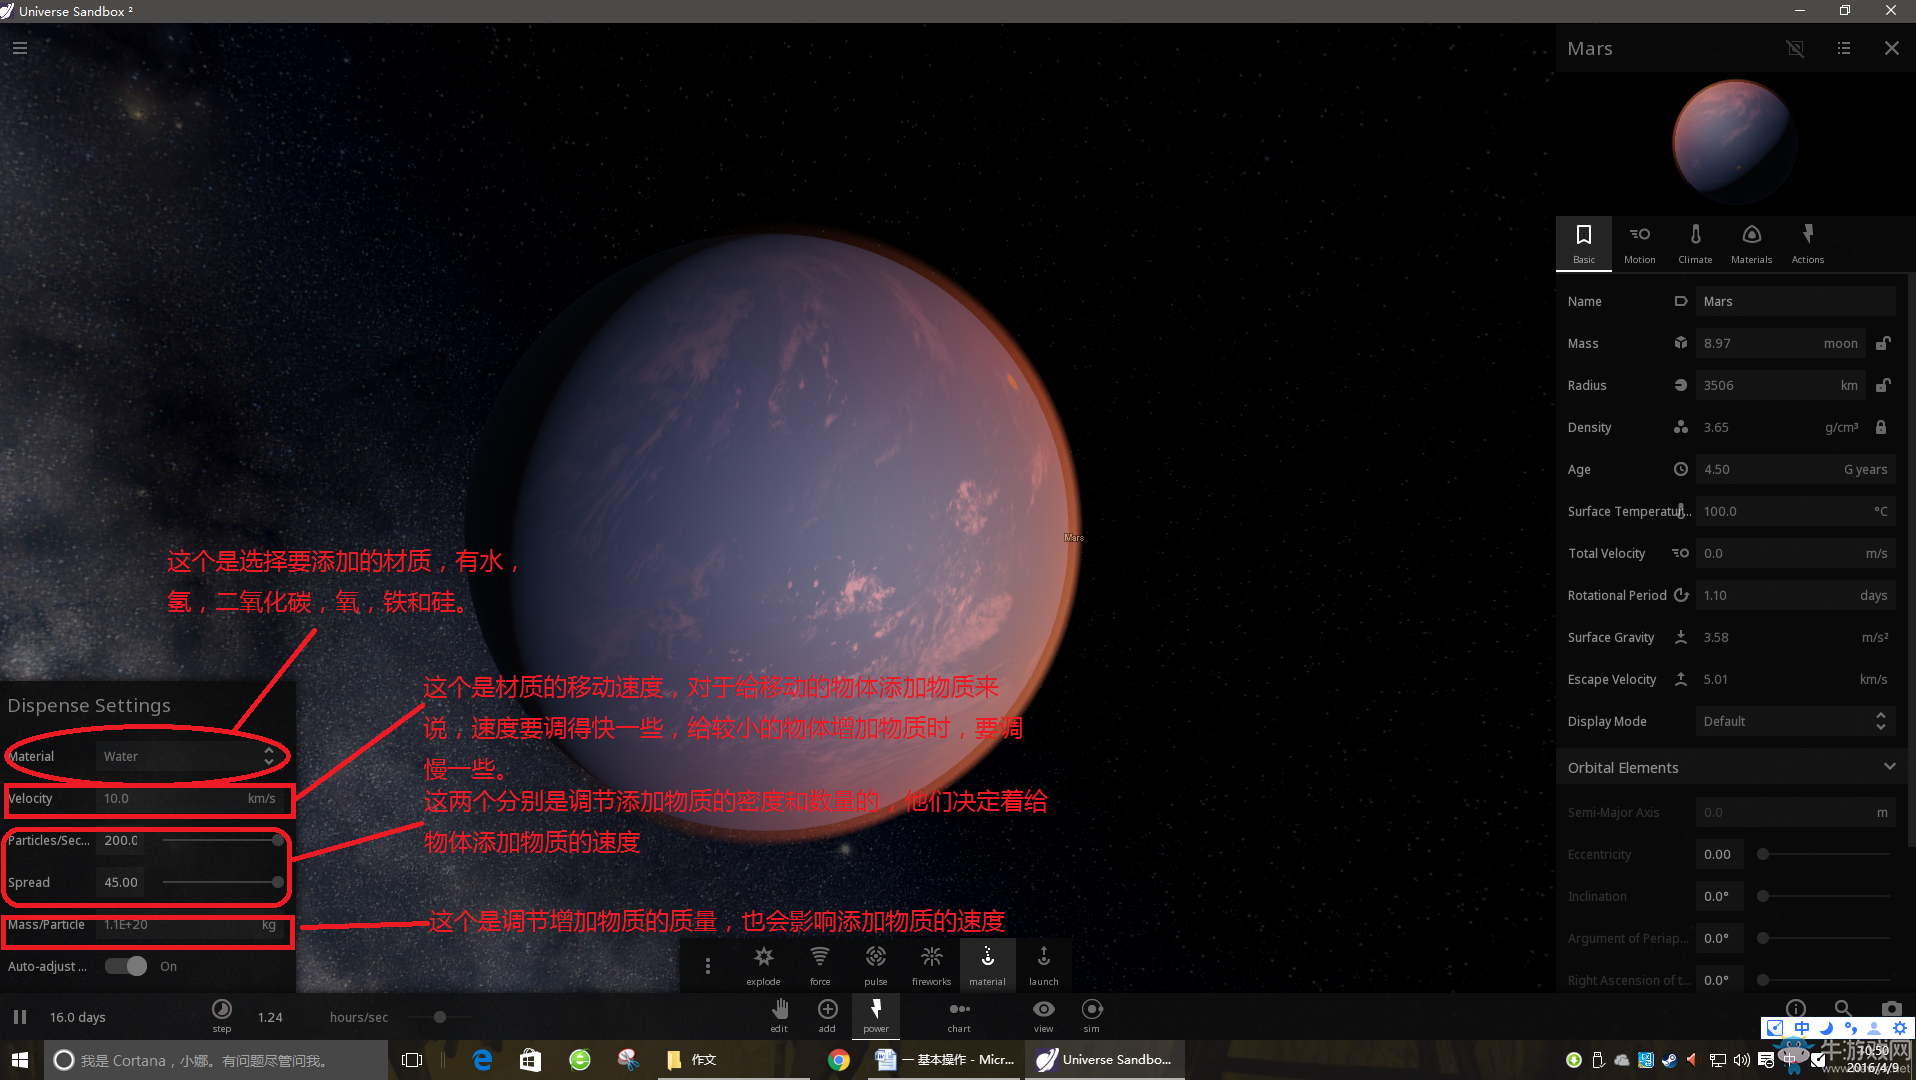Switch to the Motion tab
The width and height of the screenshot is (1916, 1080).
pyautogui.click(x=1639, y=244)
